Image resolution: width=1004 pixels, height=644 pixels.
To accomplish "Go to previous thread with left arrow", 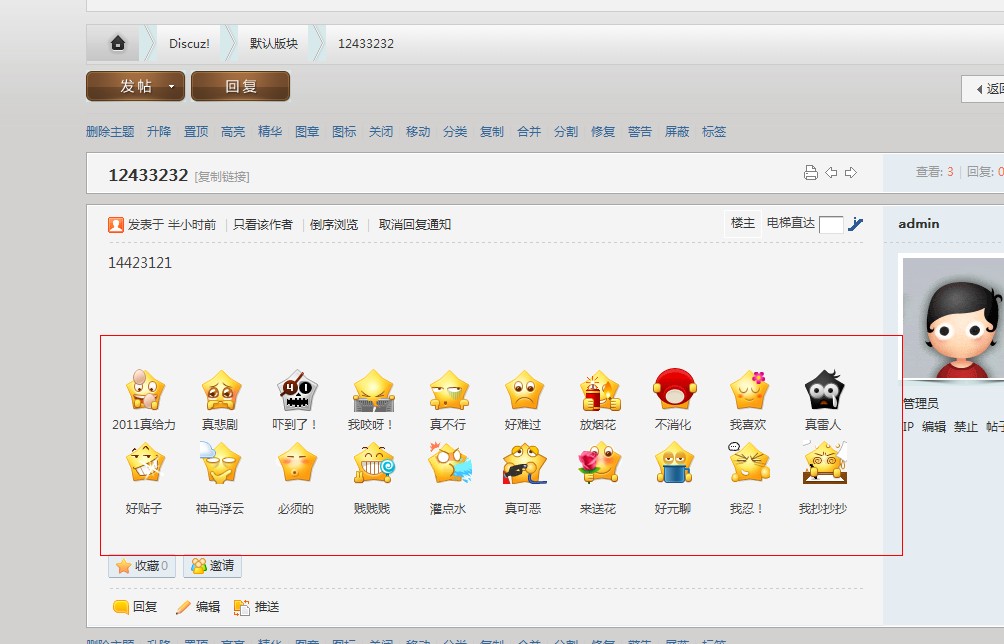I will (x=831, y=172).
